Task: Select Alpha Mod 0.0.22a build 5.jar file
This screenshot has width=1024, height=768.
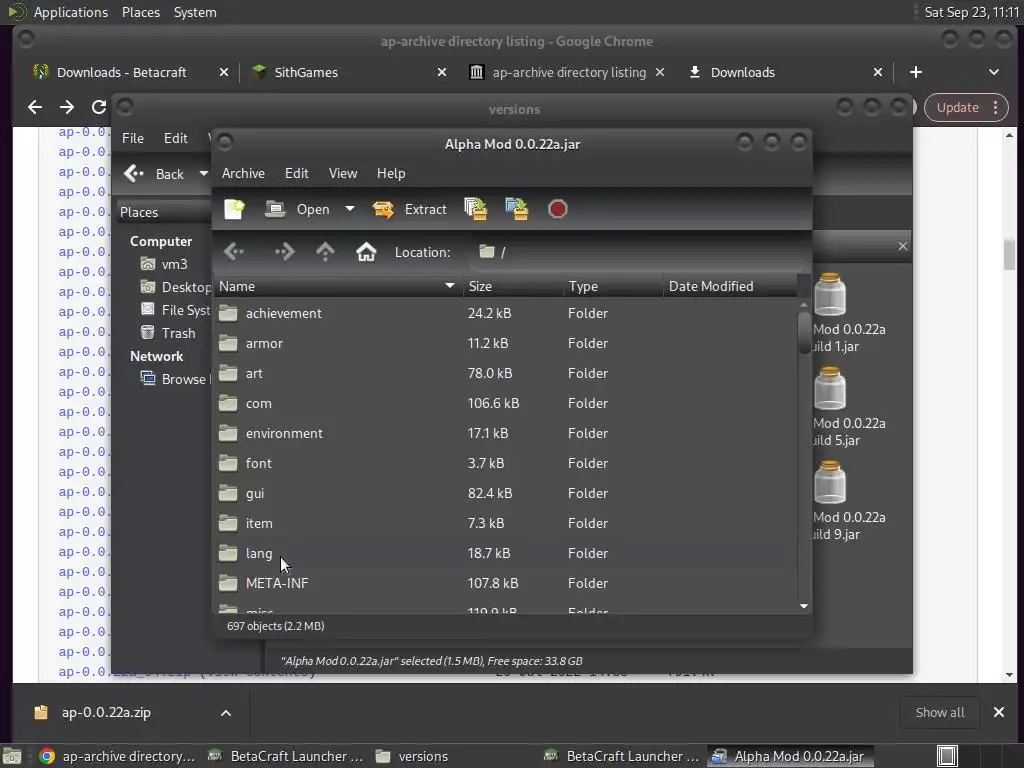Action: click(848, 408)
